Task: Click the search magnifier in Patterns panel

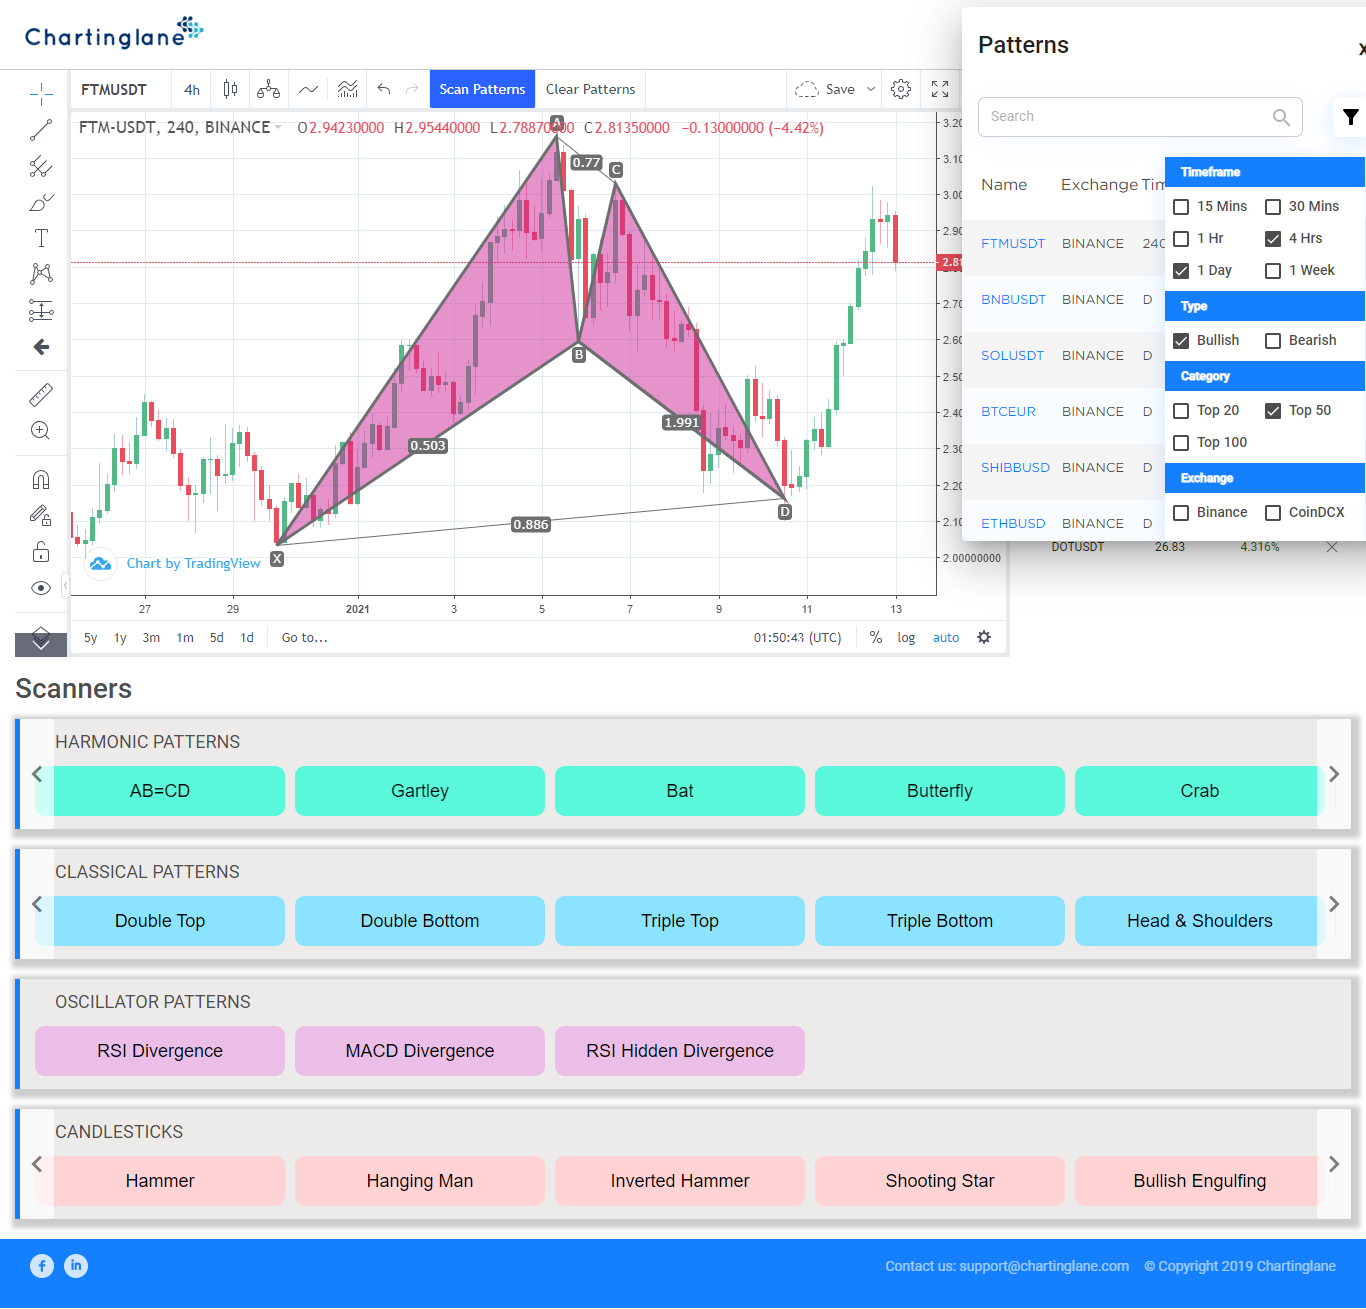Action: (x=1281, y=117)
